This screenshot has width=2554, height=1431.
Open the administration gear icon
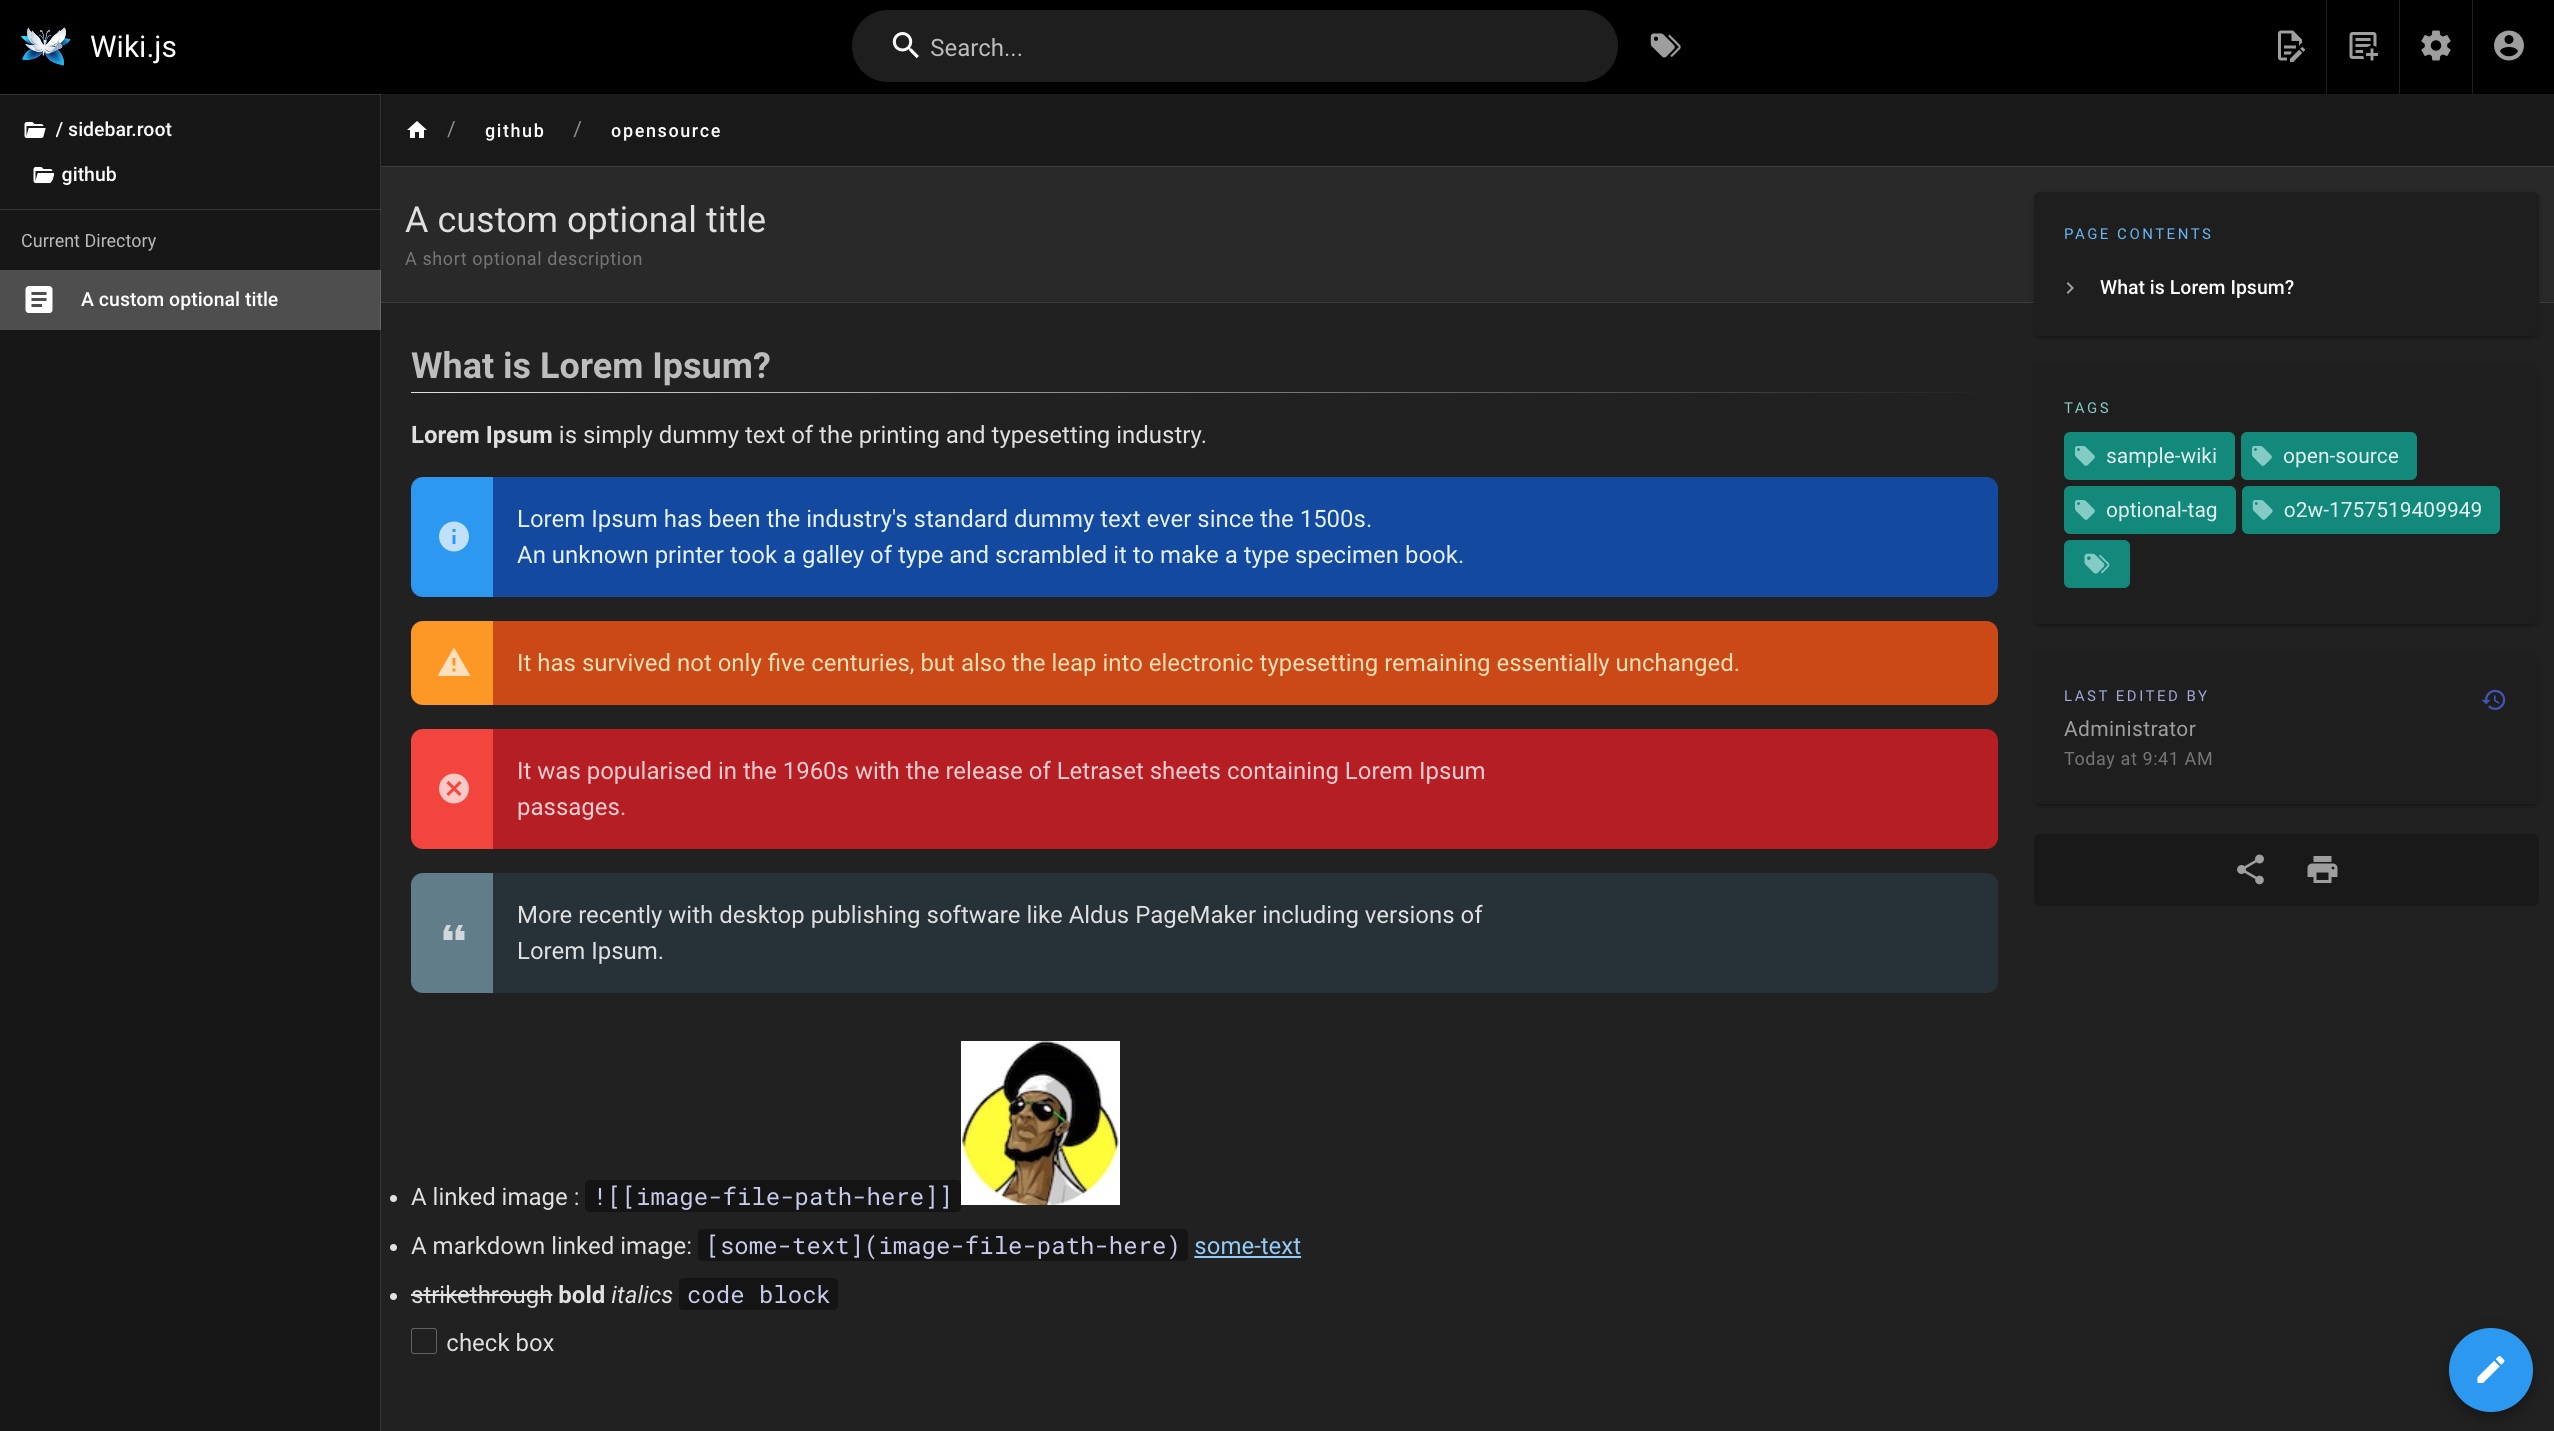coord(2436,46)
